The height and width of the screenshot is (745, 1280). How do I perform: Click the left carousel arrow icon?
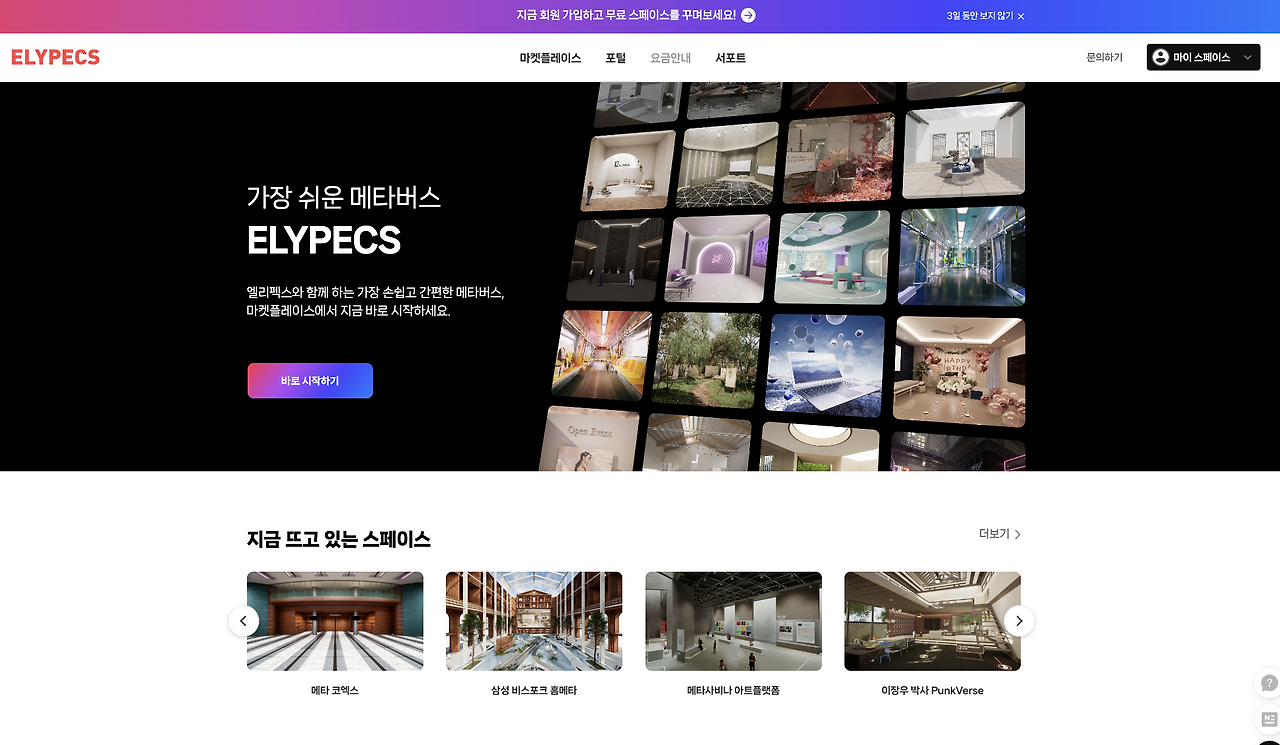243,621
